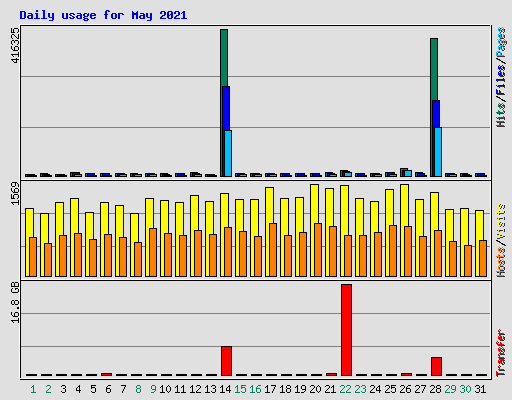Image resolution: width=512 pixels, height=400 pixels.
Task: Click day label 11
Action: [x=180, y=389]
